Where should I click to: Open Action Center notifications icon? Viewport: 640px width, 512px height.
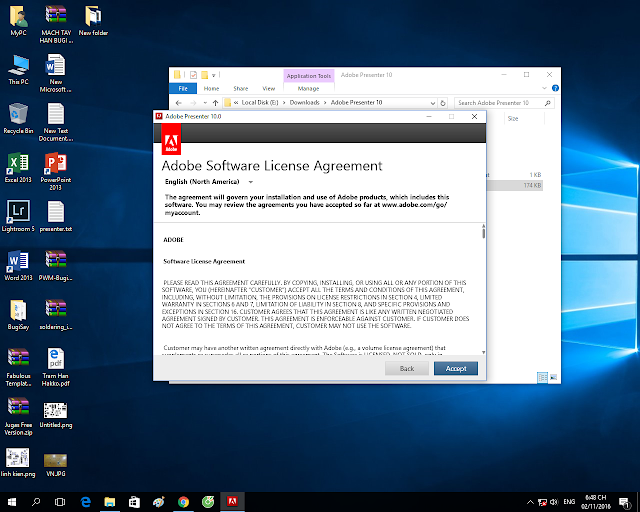click(x=624, y=503)
